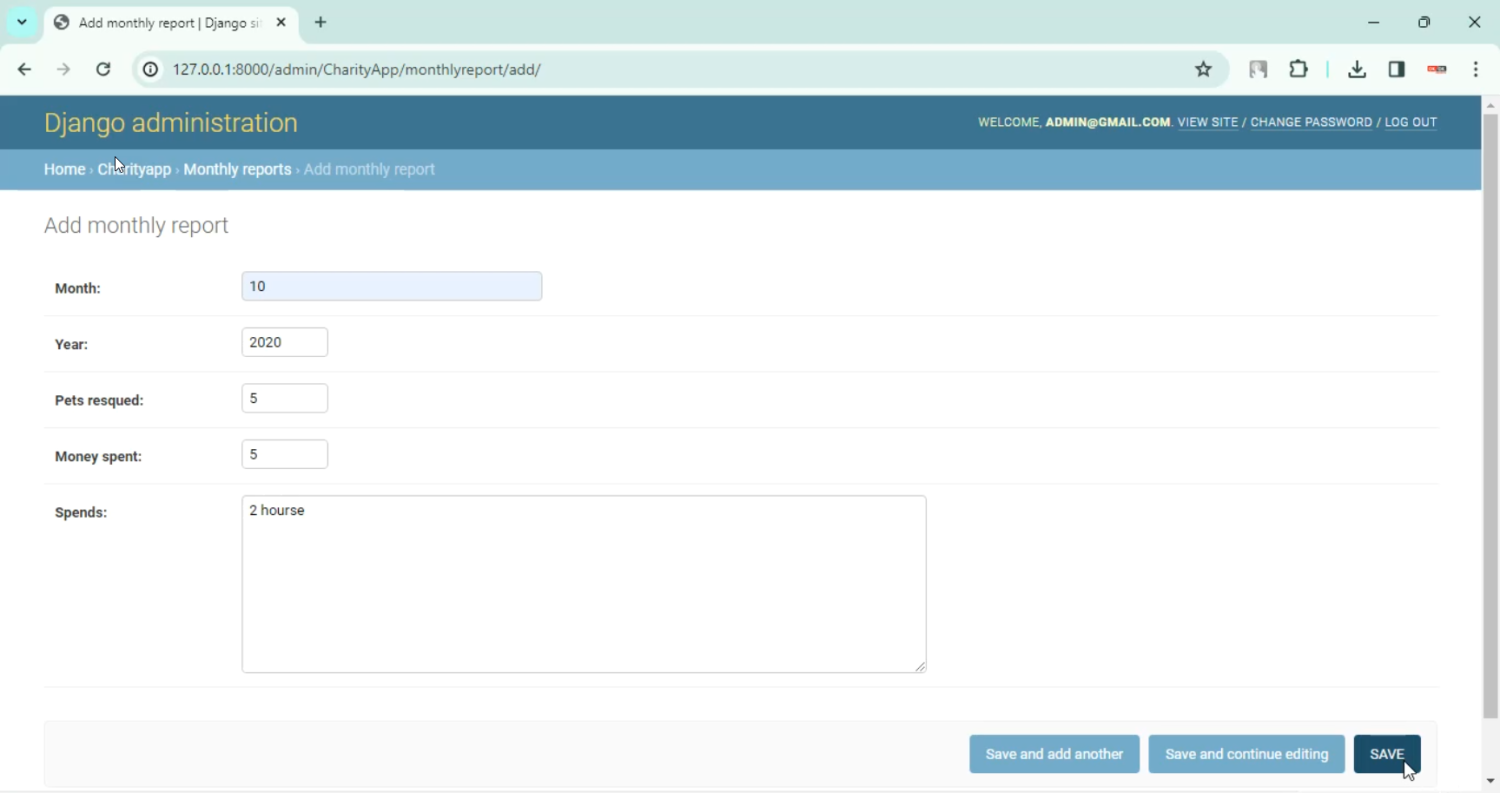Toggle the browser side panel icon

point(1396,69)
